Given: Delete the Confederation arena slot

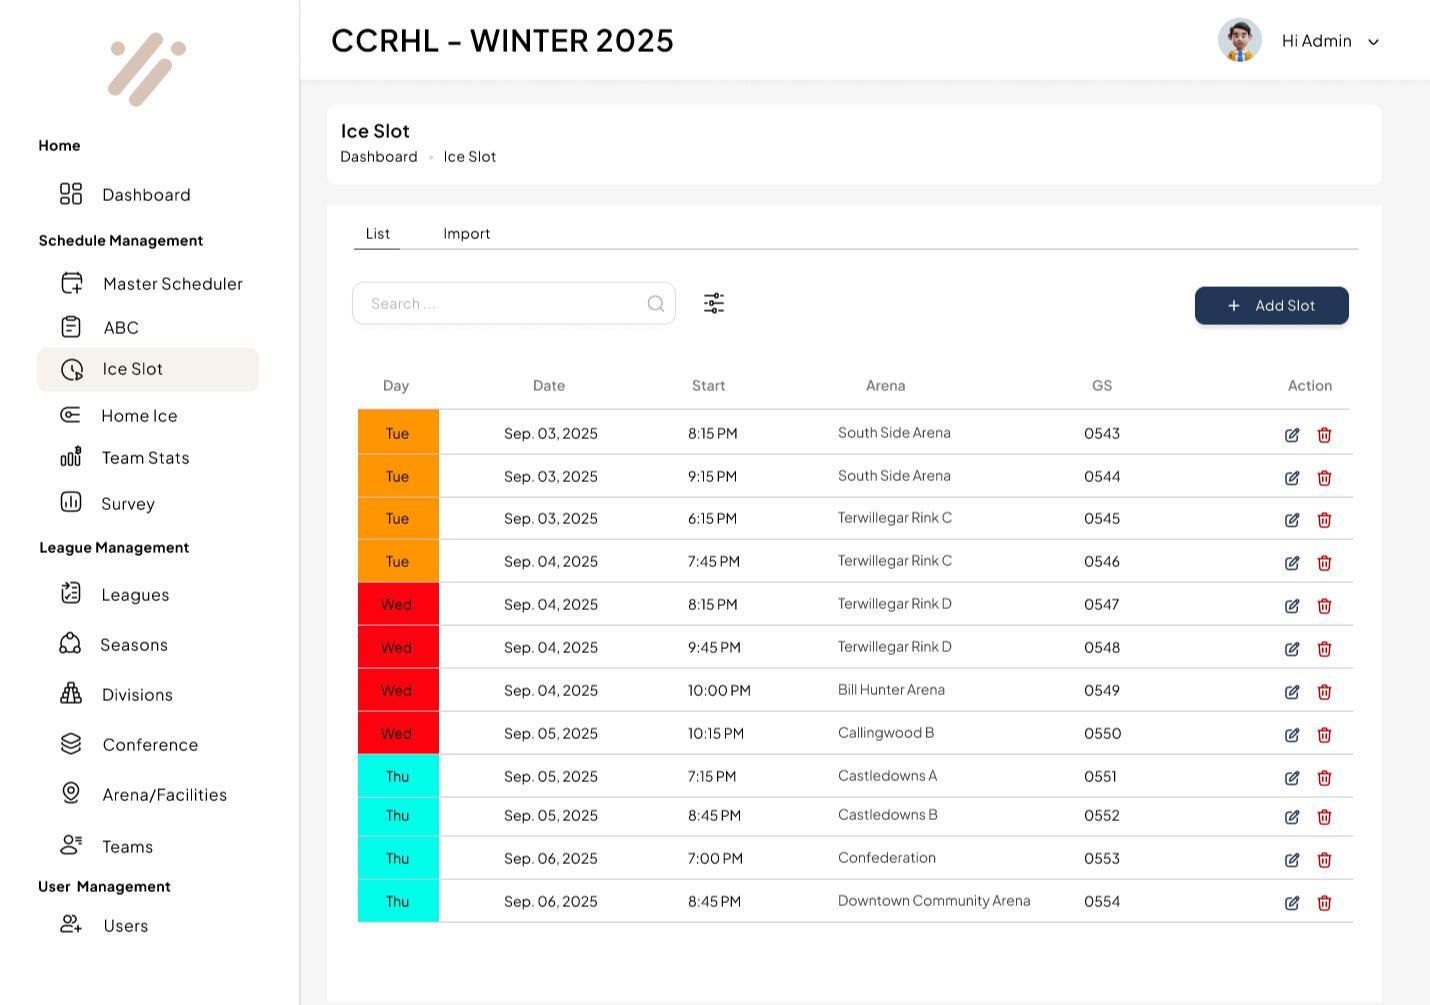Looking at the screenshot, I should tap(1324, 860).
